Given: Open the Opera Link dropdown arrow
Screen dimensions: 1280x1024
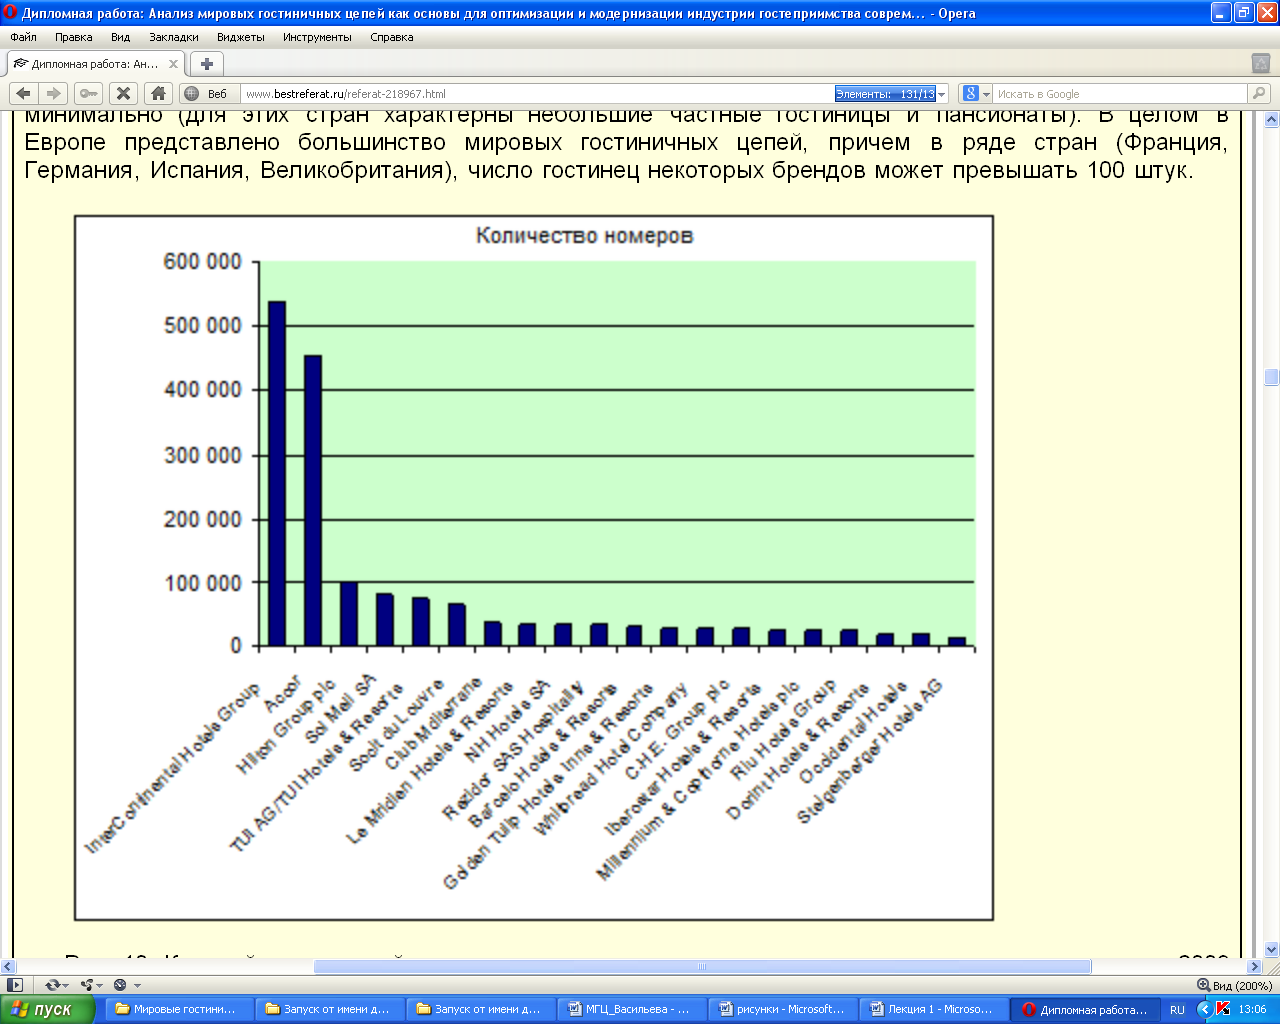Looking at the screenshot, I should (65, 986).
